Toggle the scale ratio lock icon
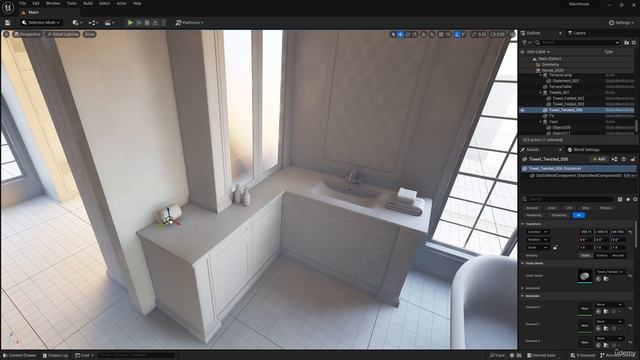The width and height of the screenshot is (640, 360). pyautogui.click(x=555, y=247)
